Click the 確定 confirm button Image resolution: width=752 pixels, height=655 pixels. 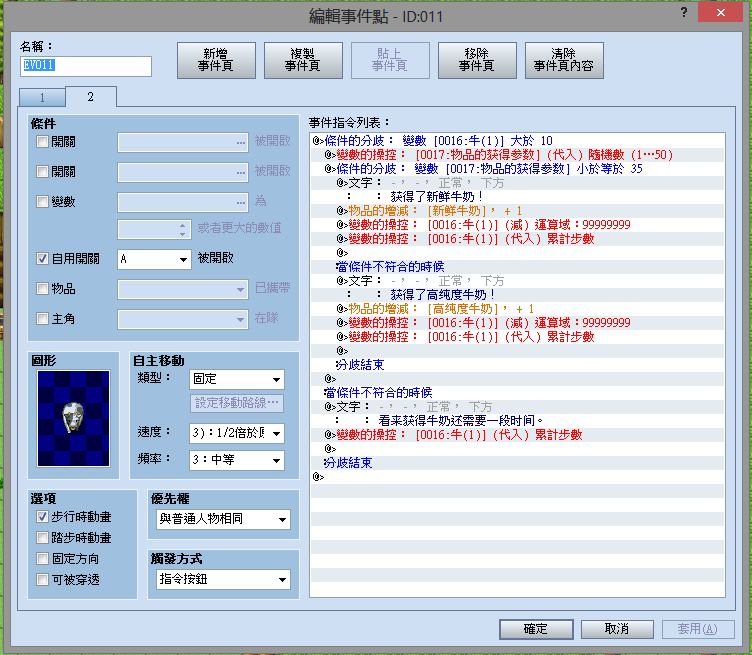click(x=536, y=629)
